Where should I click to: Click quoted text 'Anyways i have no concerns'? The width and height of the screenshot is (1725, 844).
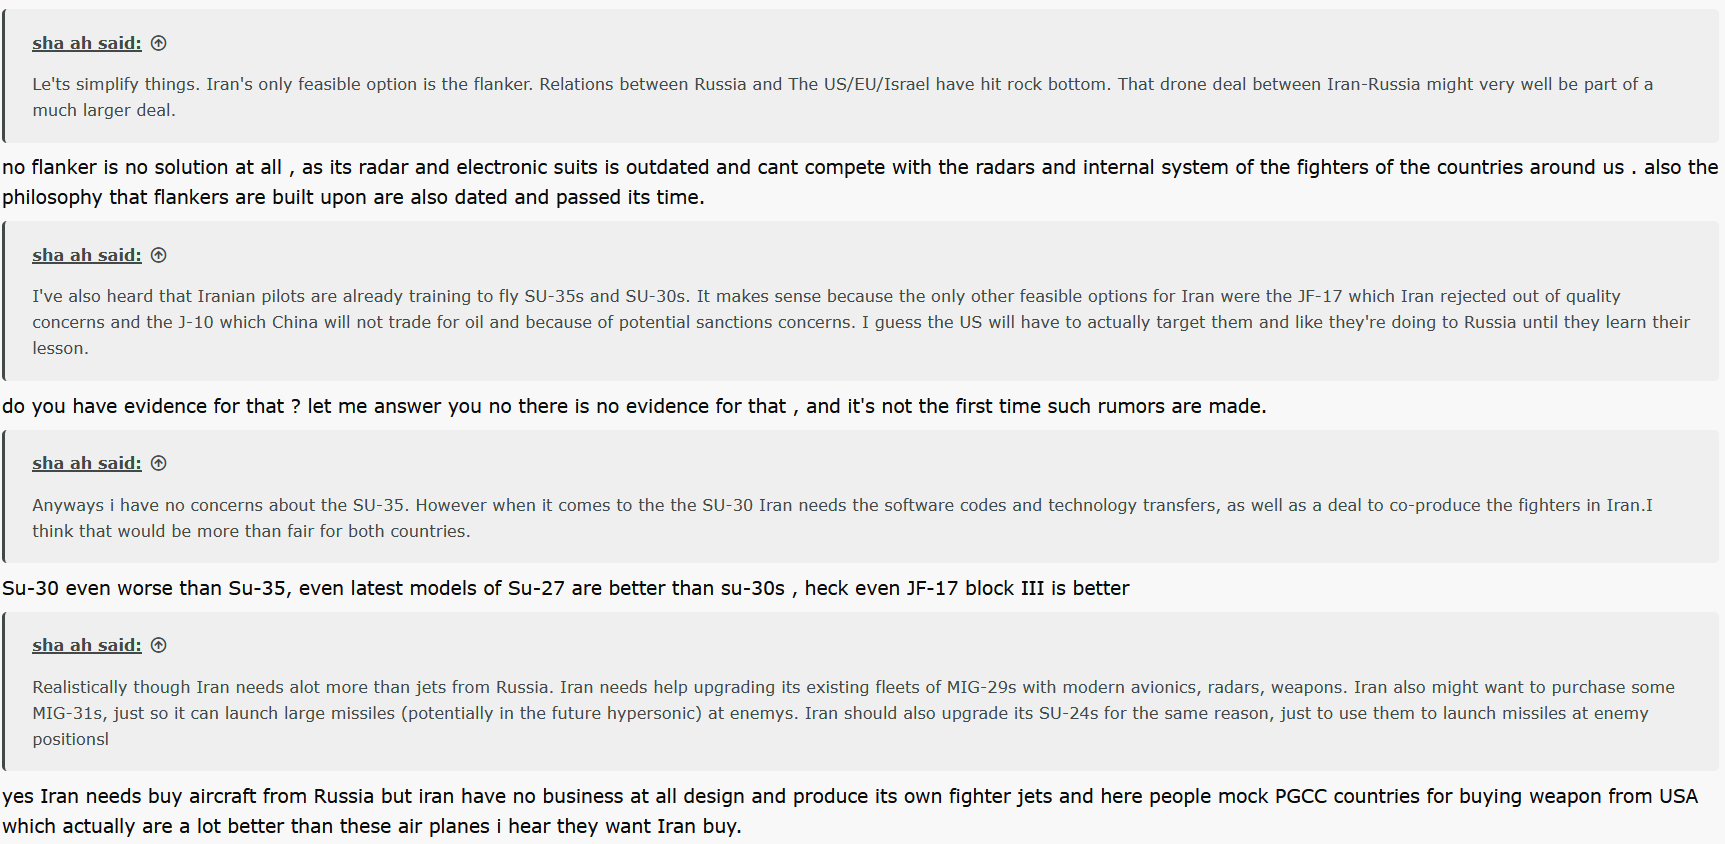pos(842,518)
